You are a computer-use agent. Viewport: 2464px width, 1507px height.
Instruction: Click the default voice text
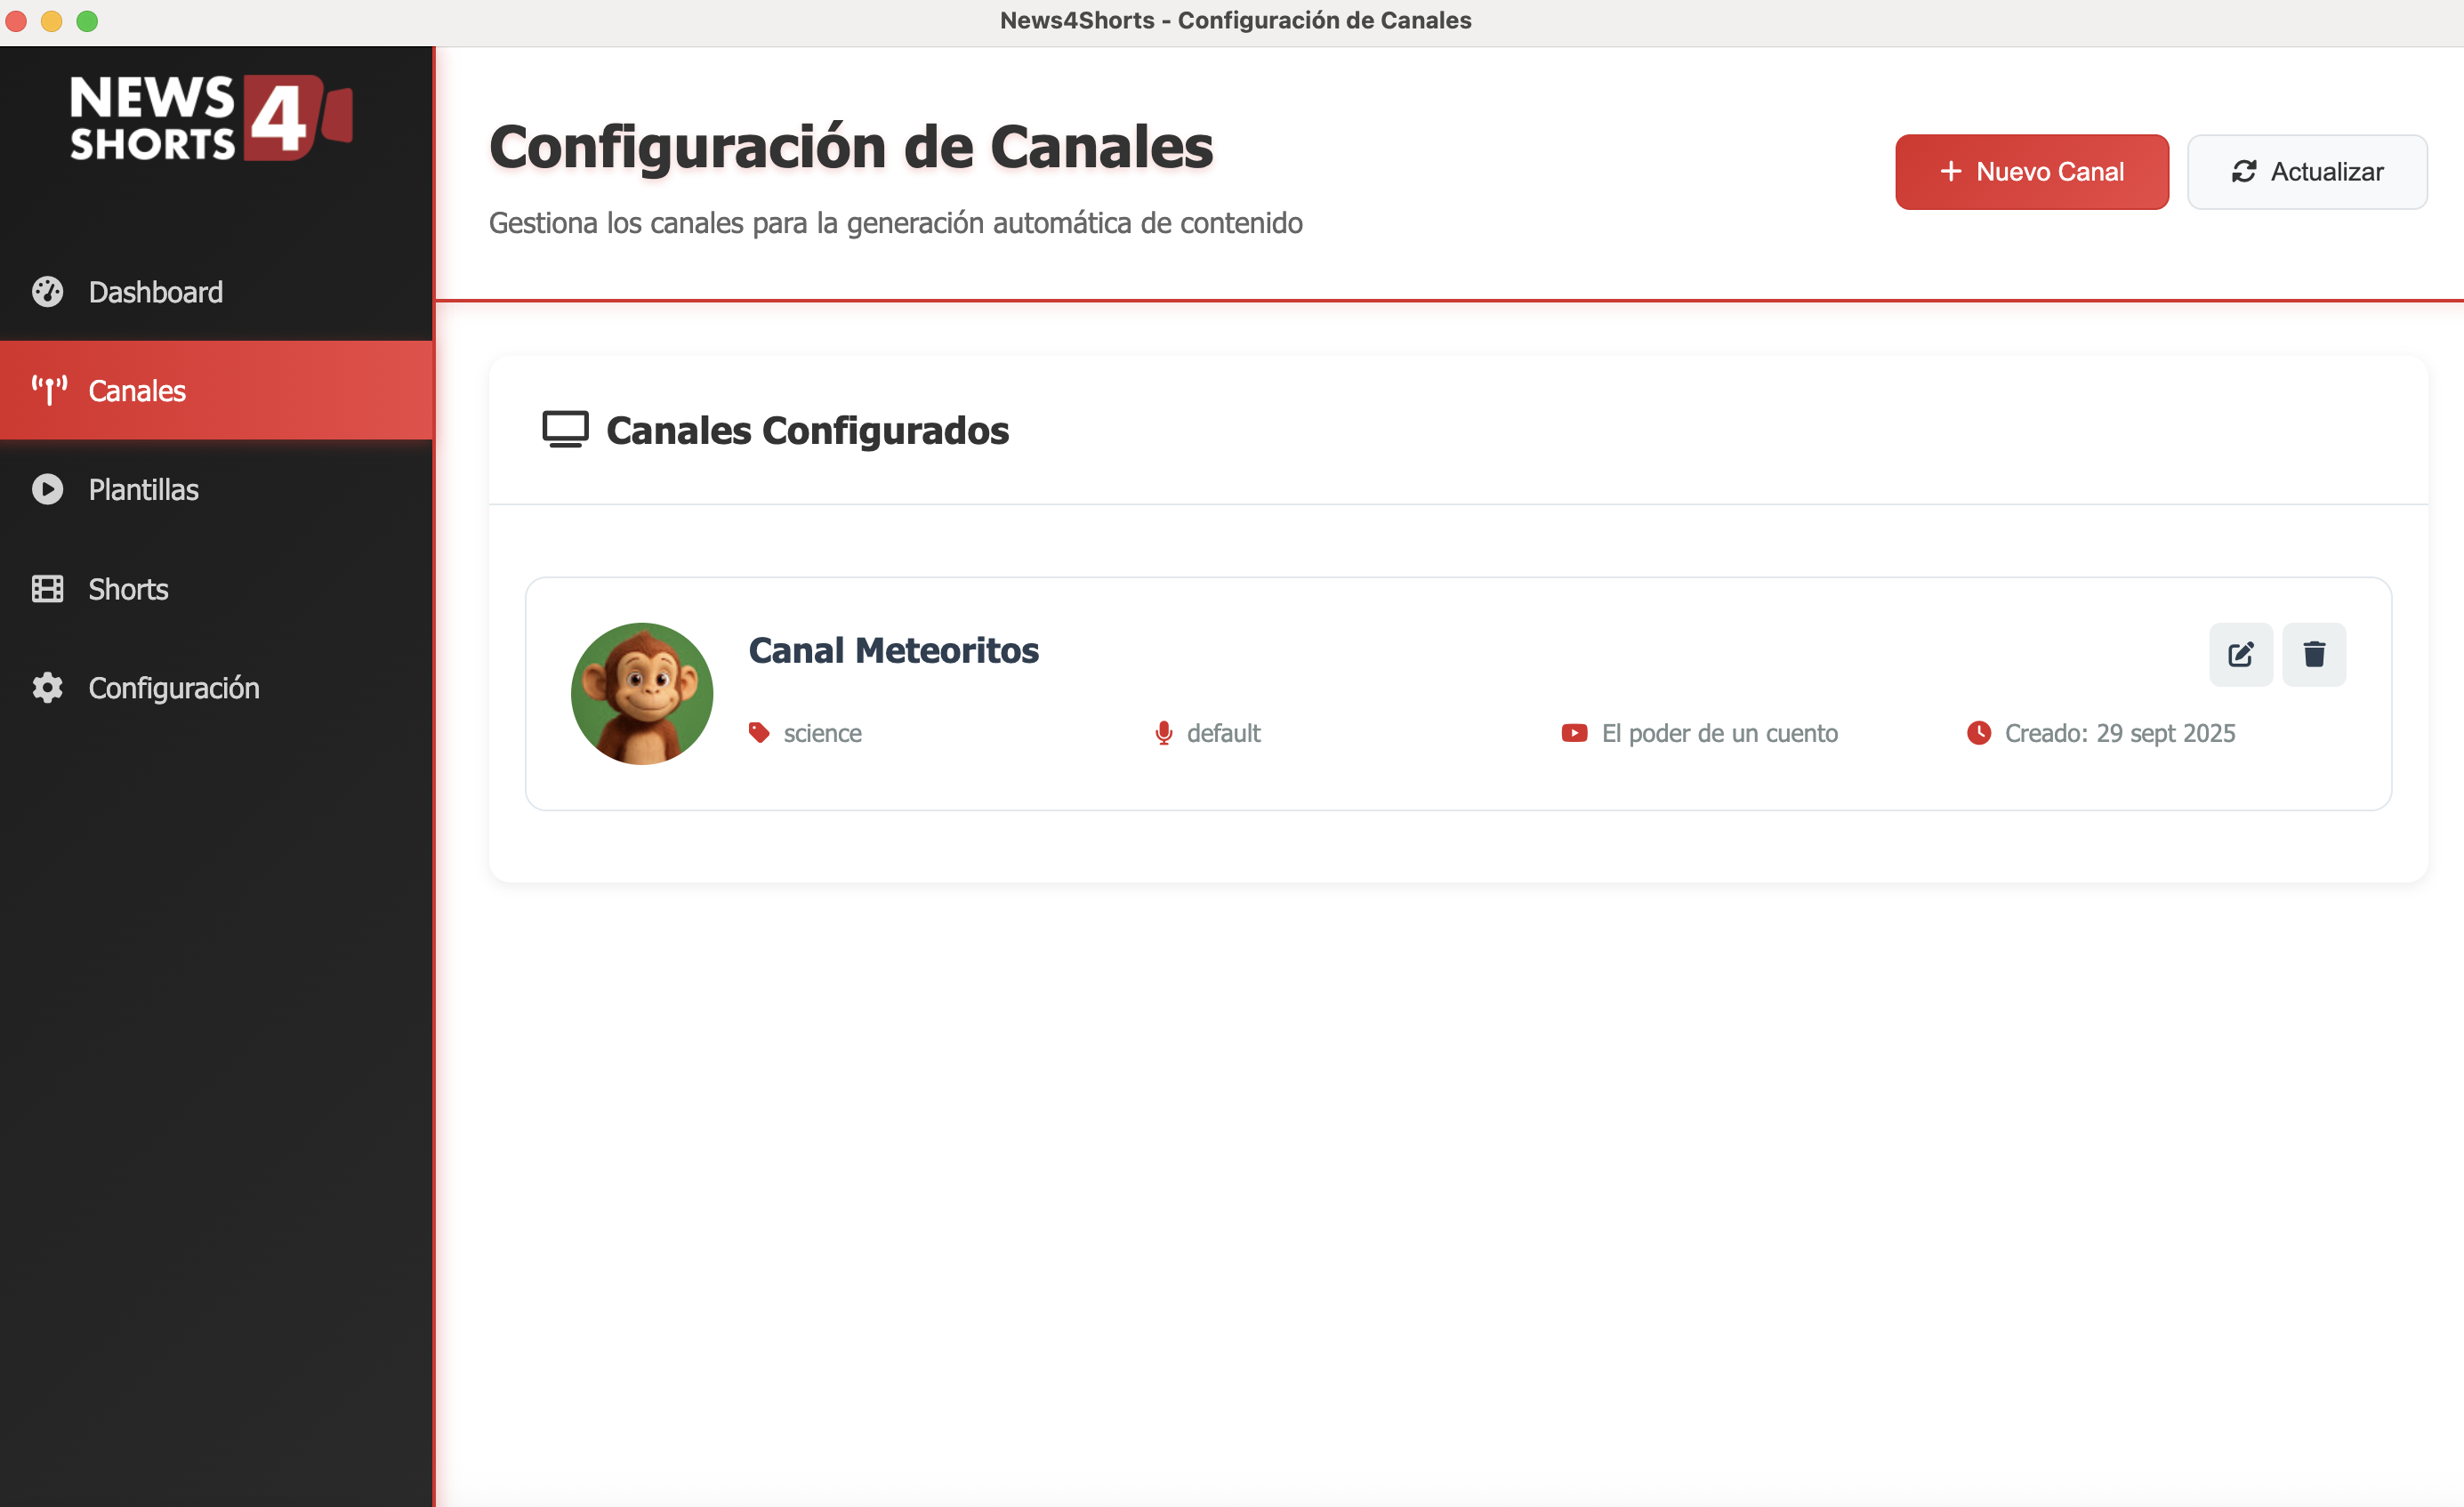(1223, 733)
